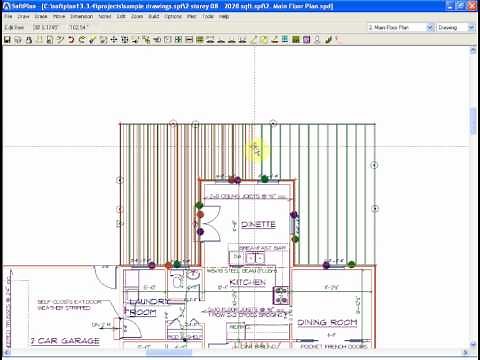Click the scroll up arrow
Image resolution: width=480 pixels, height=360 pixels.
[473, 50]
